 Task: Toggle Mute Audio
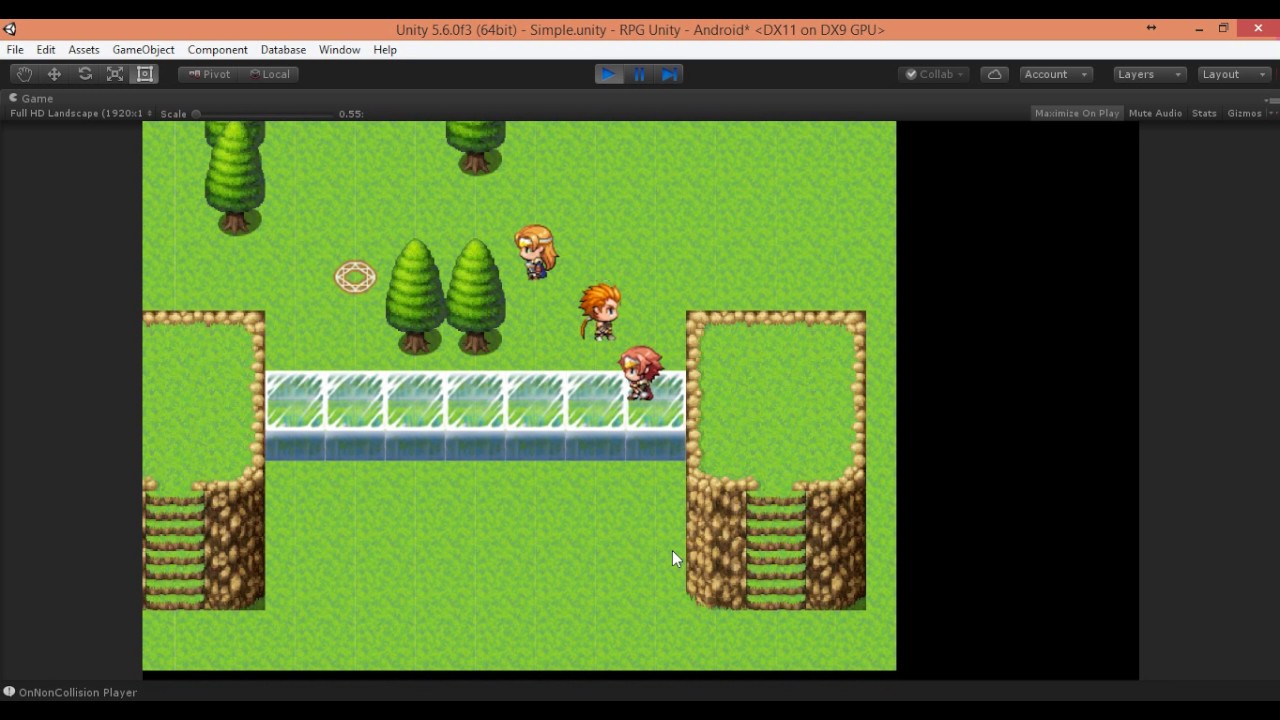pos(1155,113)
